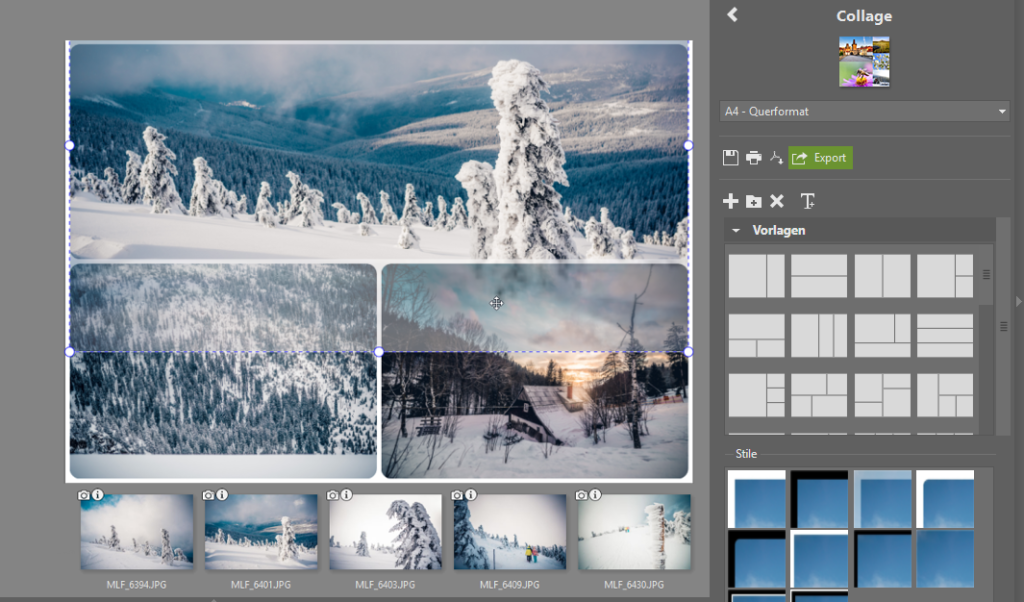The image size is (1024, 602).
Task: Go back using the arrow beside Collage
Action: [x=732, y=15]
